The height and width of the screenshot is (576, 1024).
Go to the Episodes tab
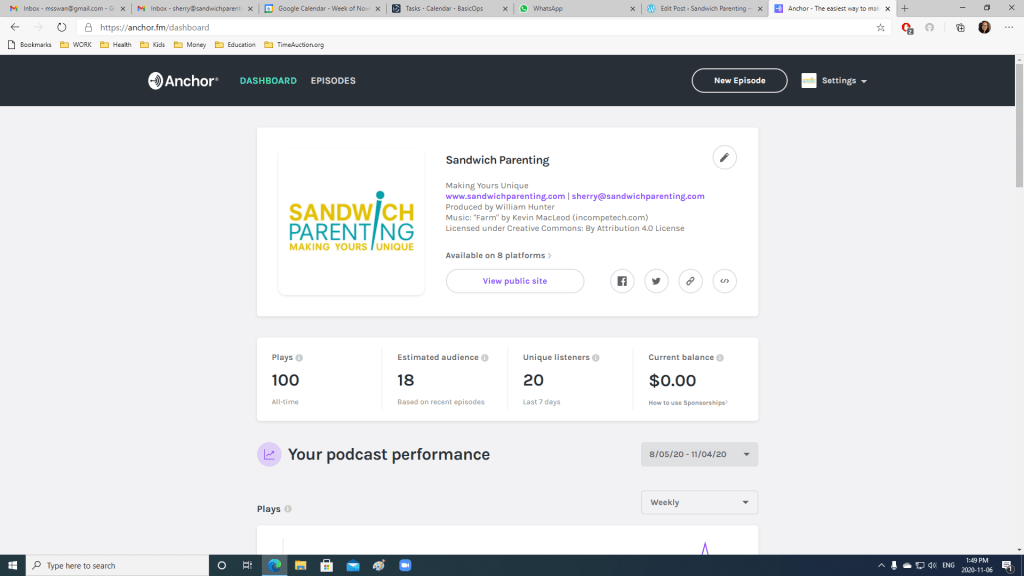click(x=333, y=81)
